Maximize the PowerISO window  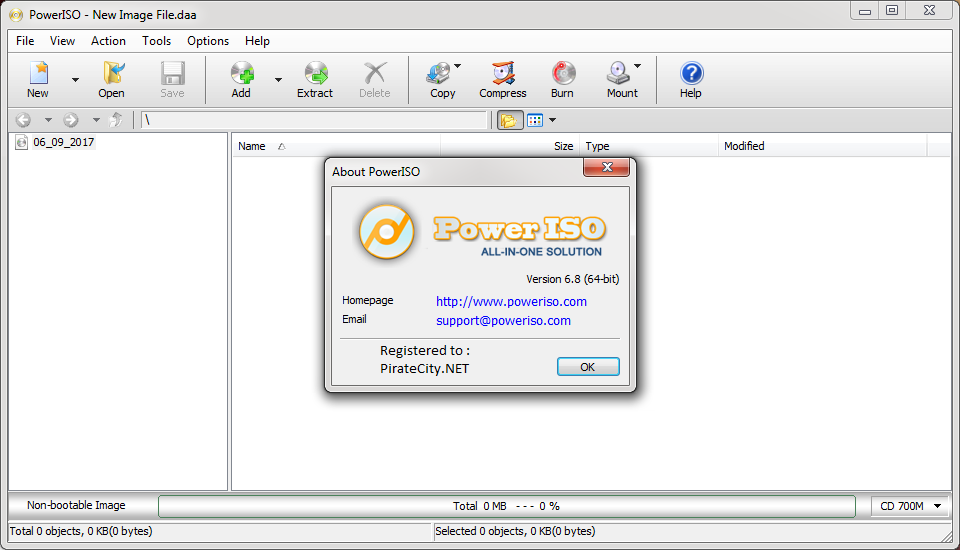point(892,11)
